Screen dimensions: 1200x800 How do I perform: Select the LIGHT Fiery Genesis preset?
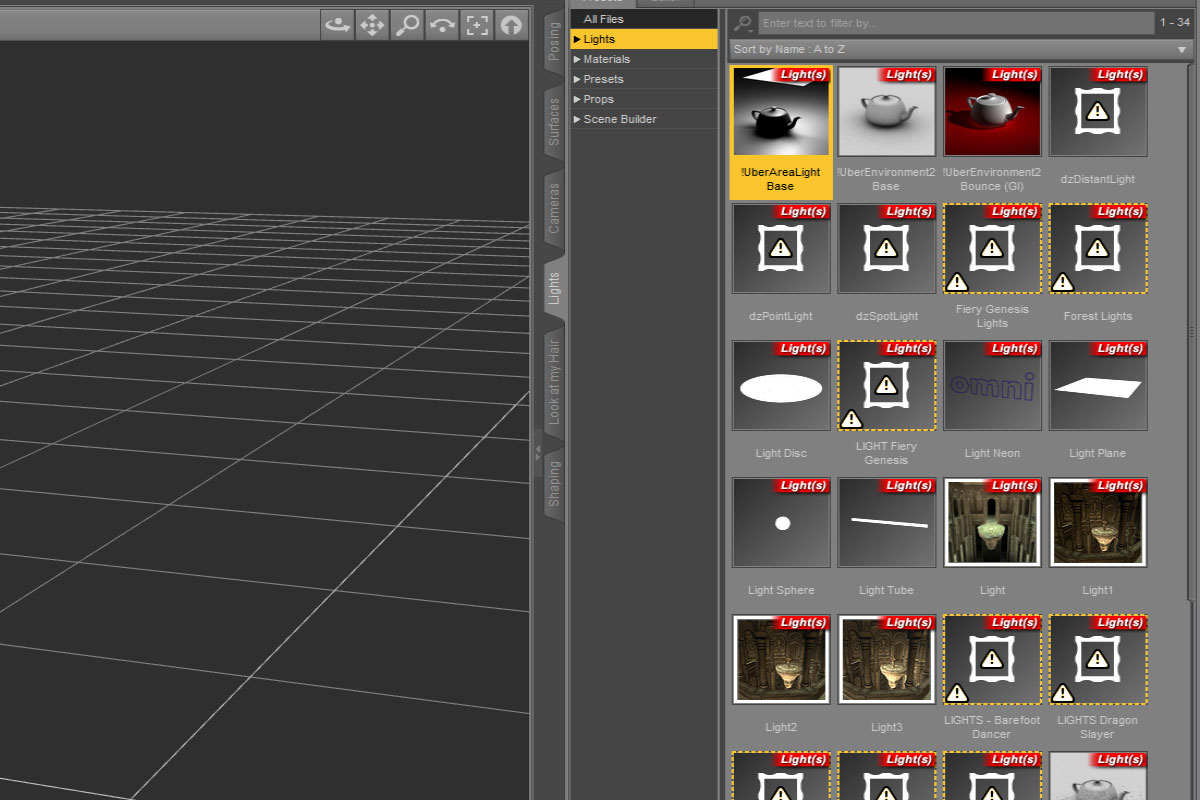pyautogui.click(x=886, y=385)
